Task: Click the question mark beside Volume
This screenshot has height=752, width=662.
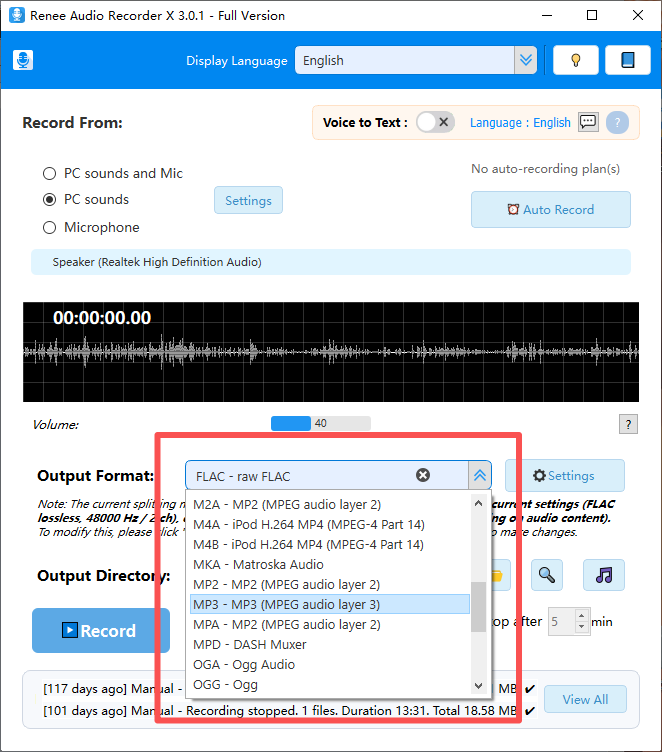Action: pyautogui.click(x=628, y=424)
